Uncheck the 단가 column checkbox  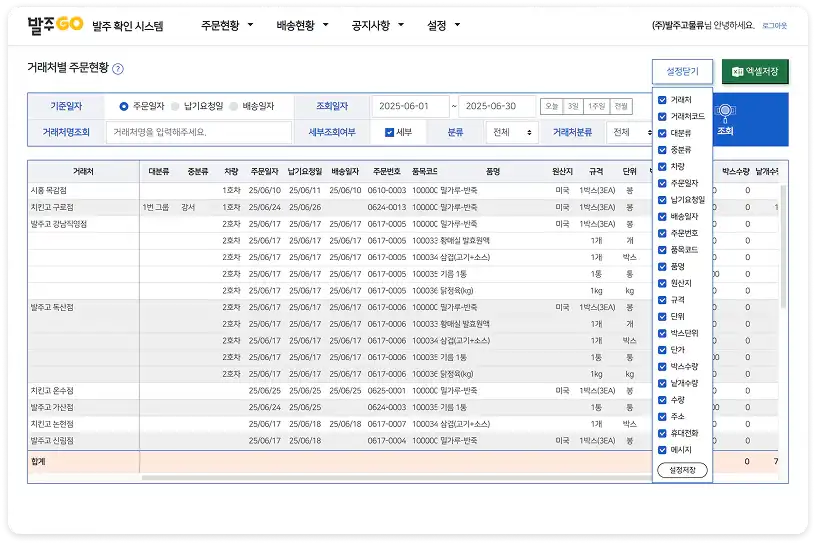point(662,350)
